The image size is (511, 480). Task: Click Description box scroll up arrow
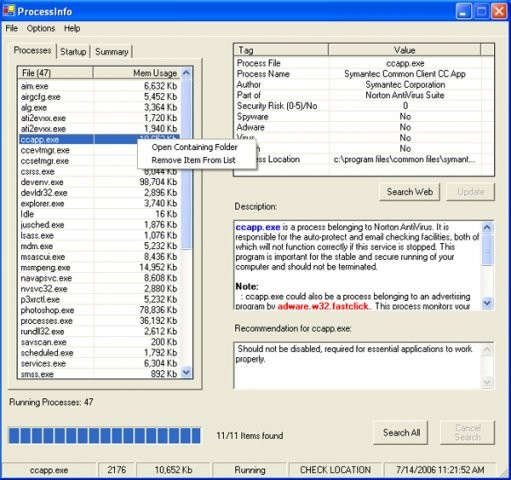487,227
